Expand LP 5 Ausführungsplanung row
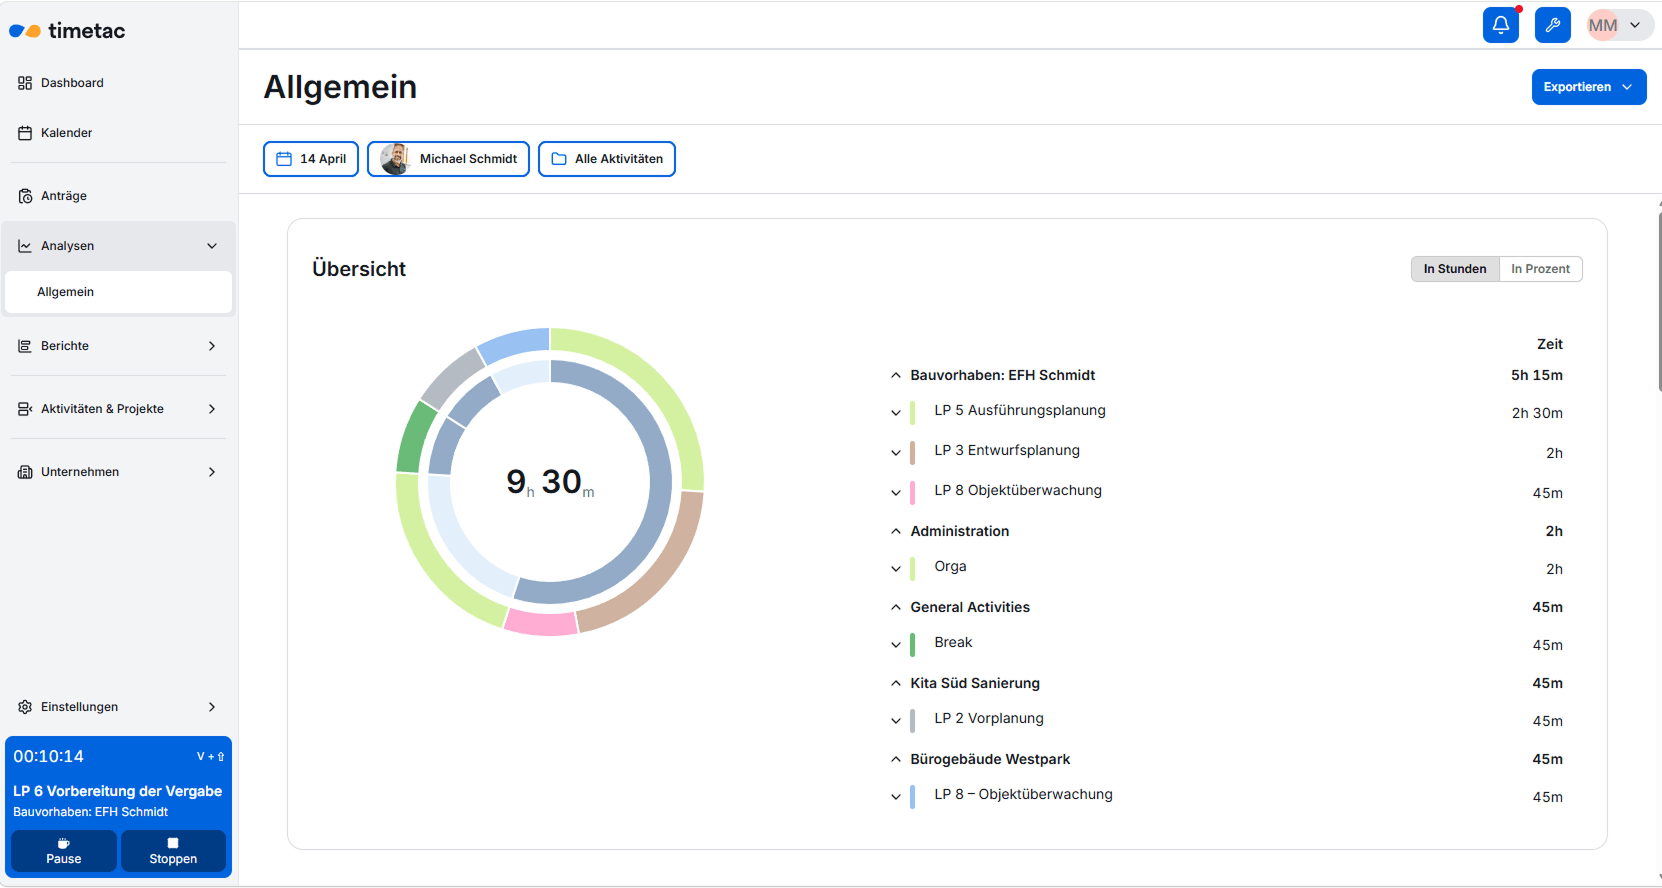The width and height of the screenshot is (1662, 888). tap(896, 412)
